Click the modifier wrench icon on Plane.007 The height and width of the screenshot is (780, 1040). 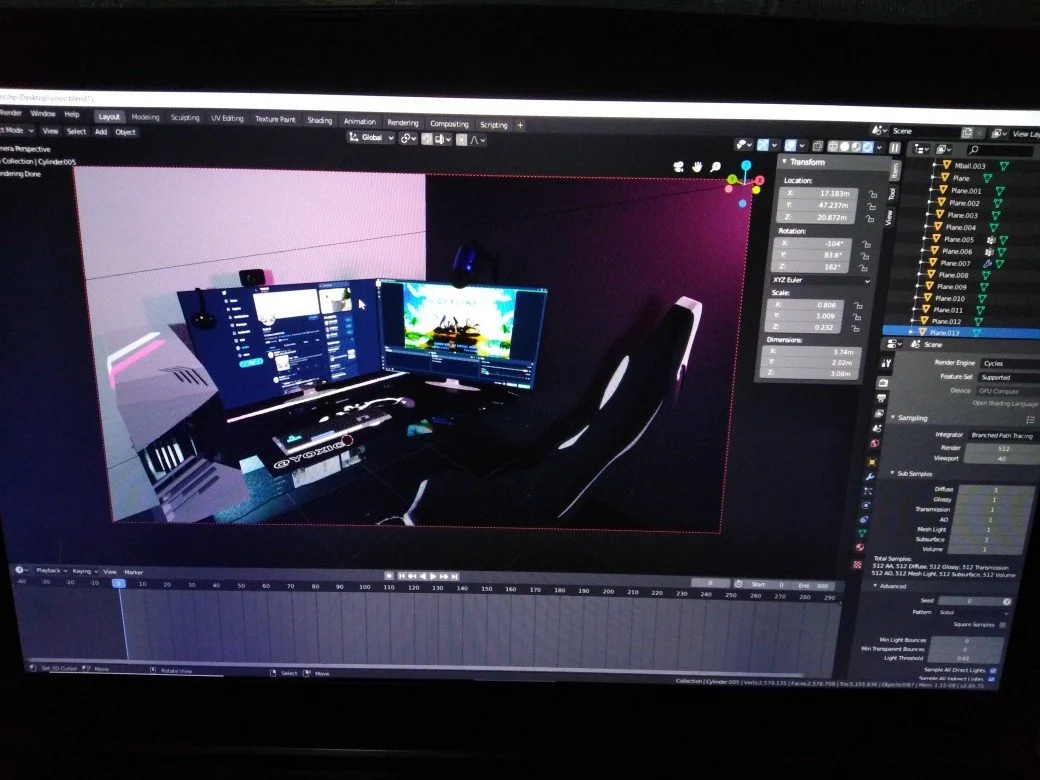point(988,263)
